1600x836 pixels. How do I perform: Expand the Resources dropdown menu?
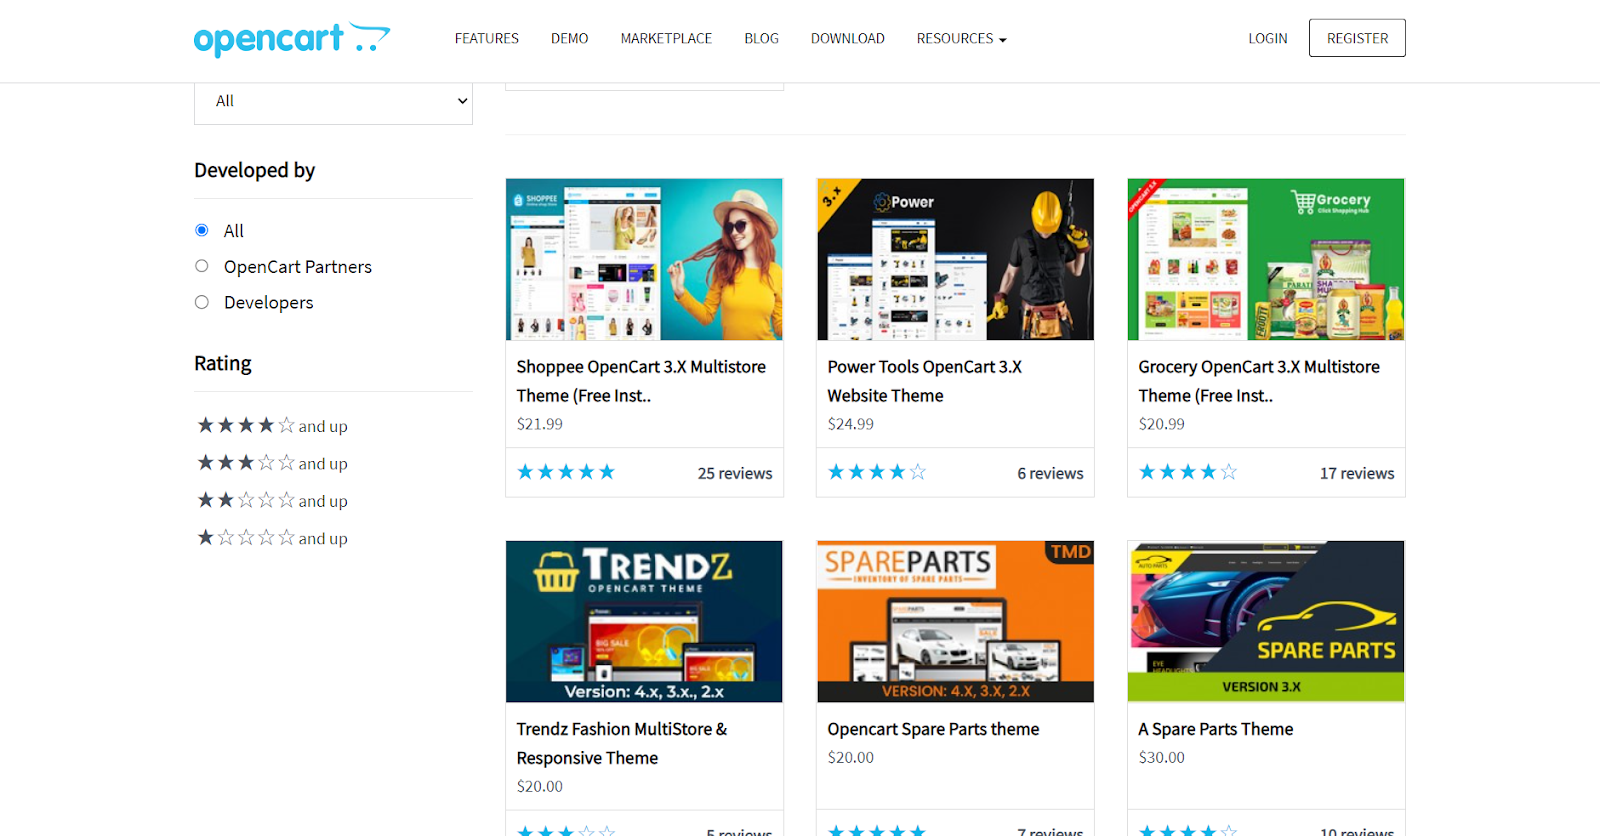961,39
